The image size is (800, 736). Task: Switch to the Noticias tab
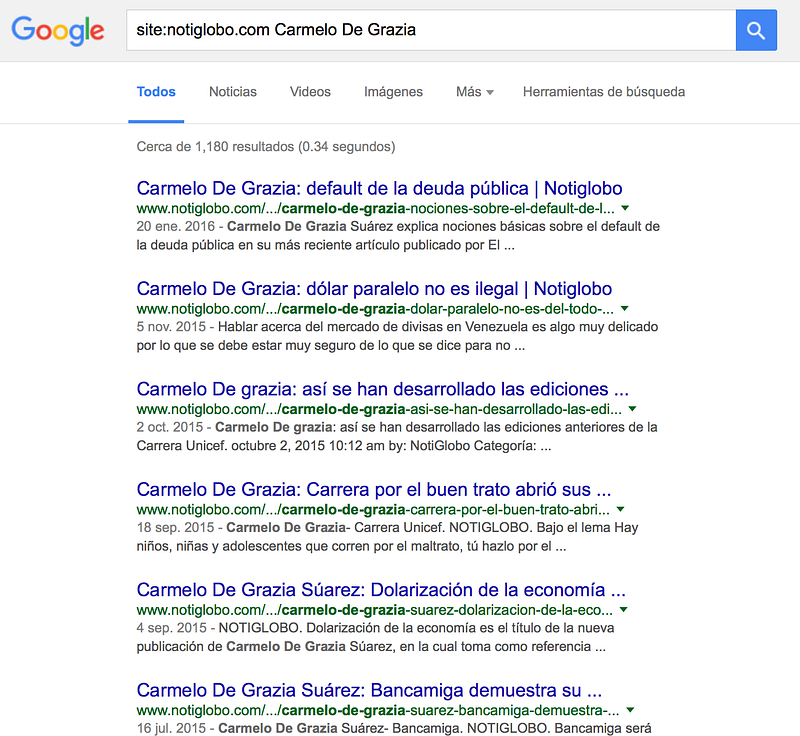click(233, 92)
